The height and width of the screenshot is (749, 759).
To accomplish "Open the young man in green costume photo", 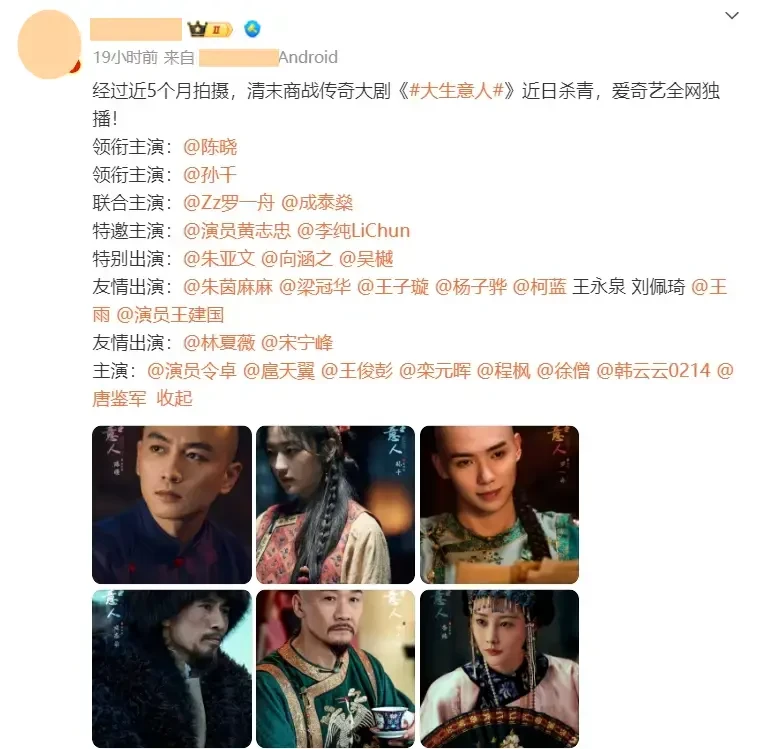I will pyautogui.click(x=500, y=504).
